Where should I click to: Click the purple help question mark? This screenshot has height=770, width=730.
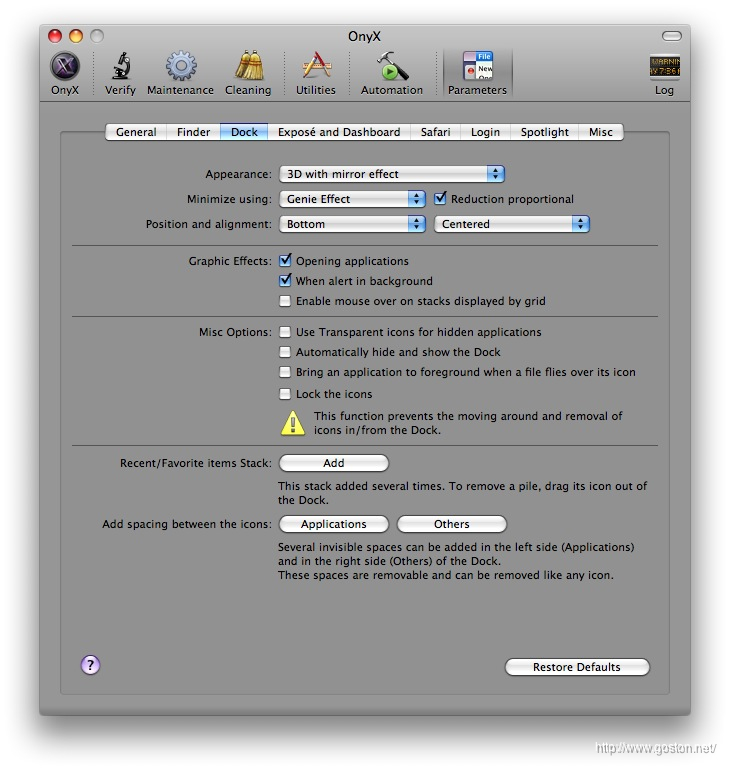90,665
